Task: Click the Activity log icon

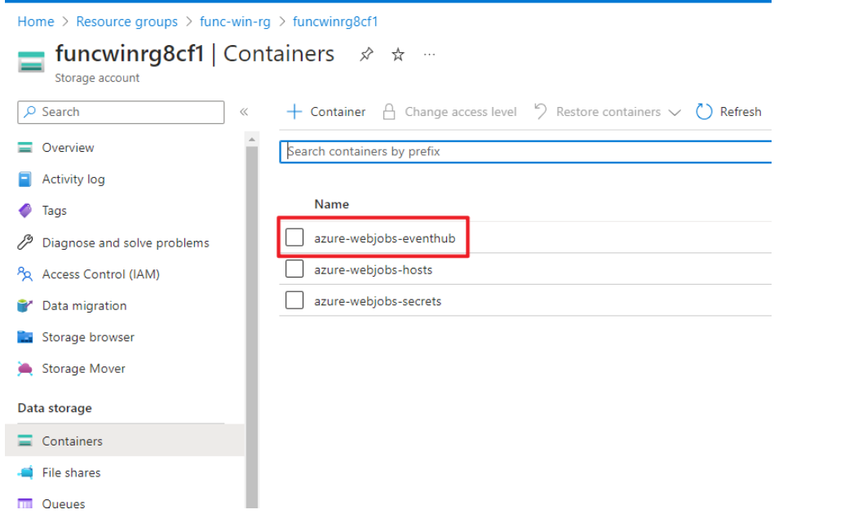Action: pos(25,179)
